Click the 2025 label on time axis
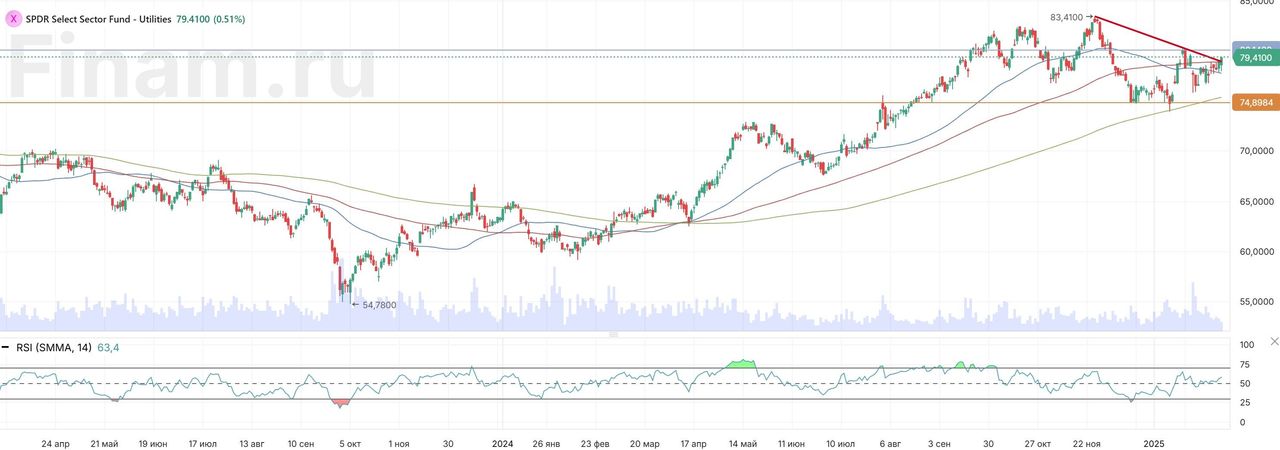This screenshot has height=450, width=1280. (1155, 442)
